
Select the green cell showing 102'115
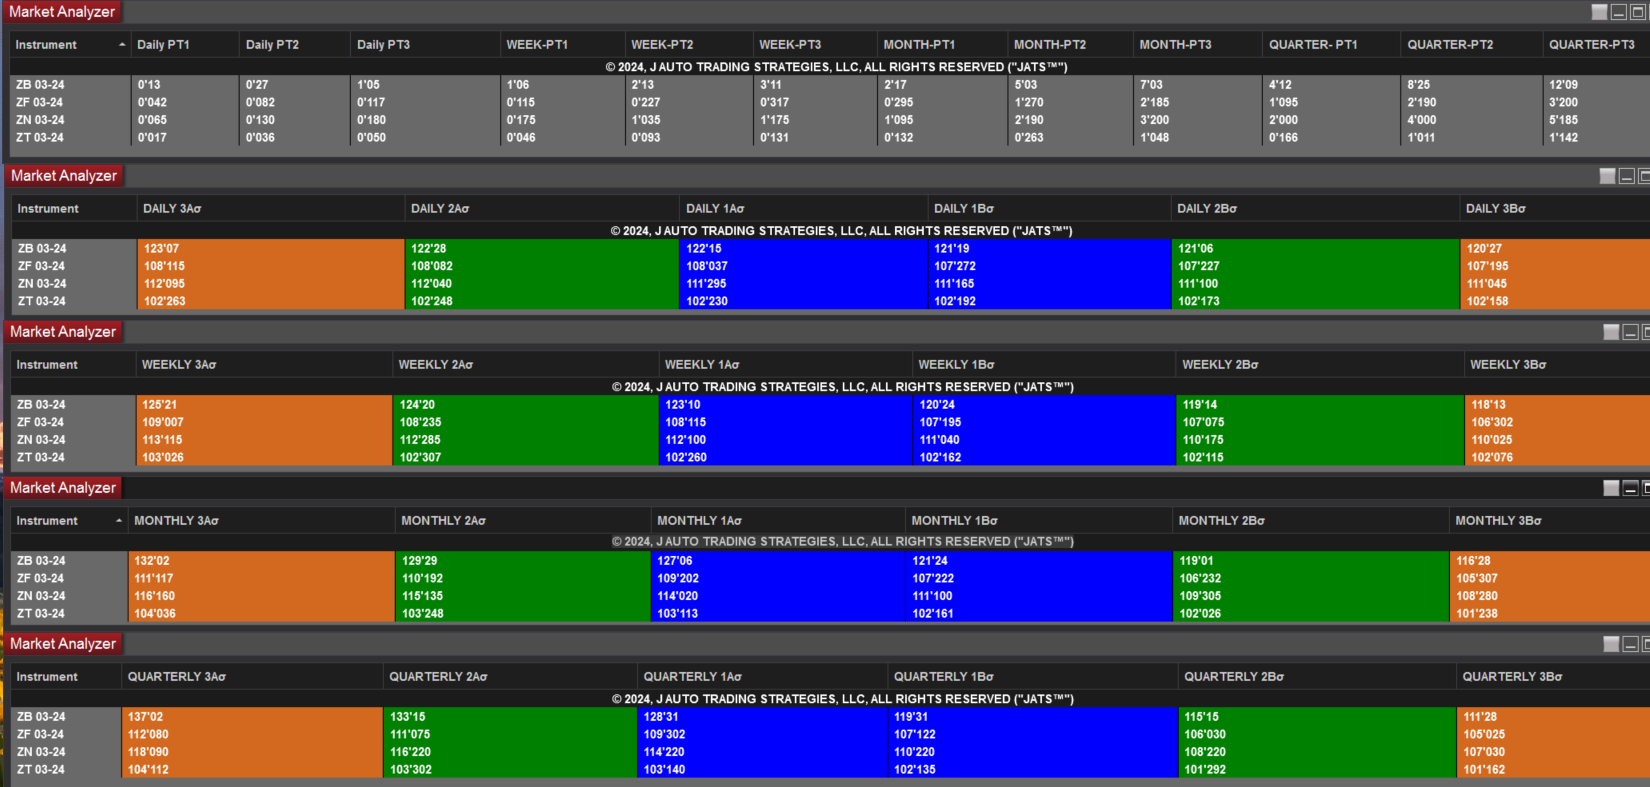coord(1320,457)
